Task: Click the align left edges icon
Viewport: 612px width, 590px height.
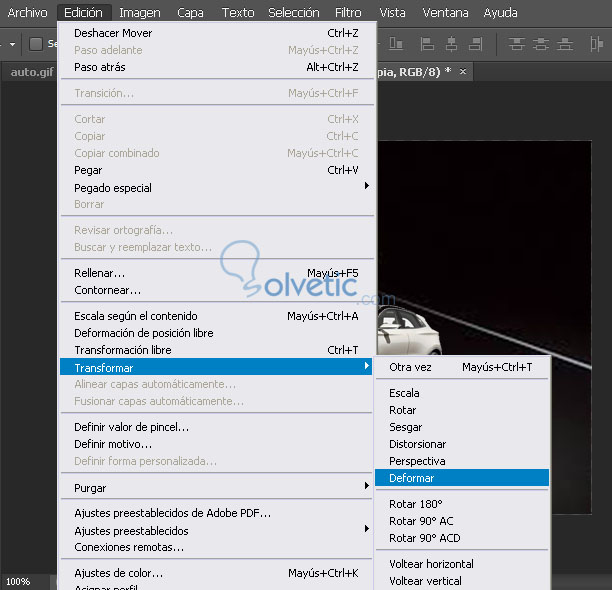Action: 427,44
